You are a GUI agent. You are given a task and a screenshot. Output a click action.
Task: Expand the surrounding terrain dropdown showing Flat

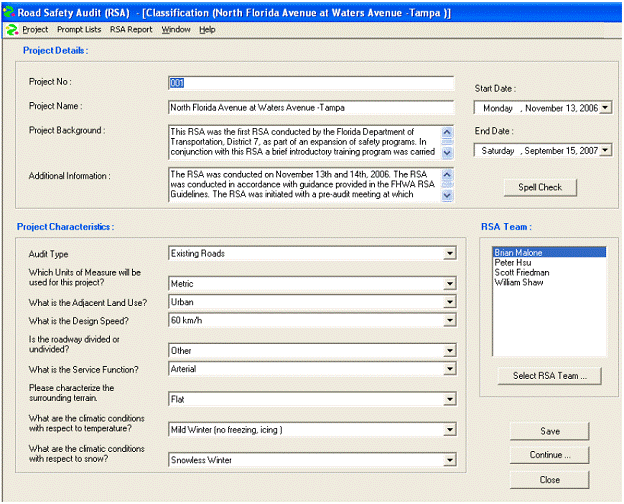tap(450, 399)
